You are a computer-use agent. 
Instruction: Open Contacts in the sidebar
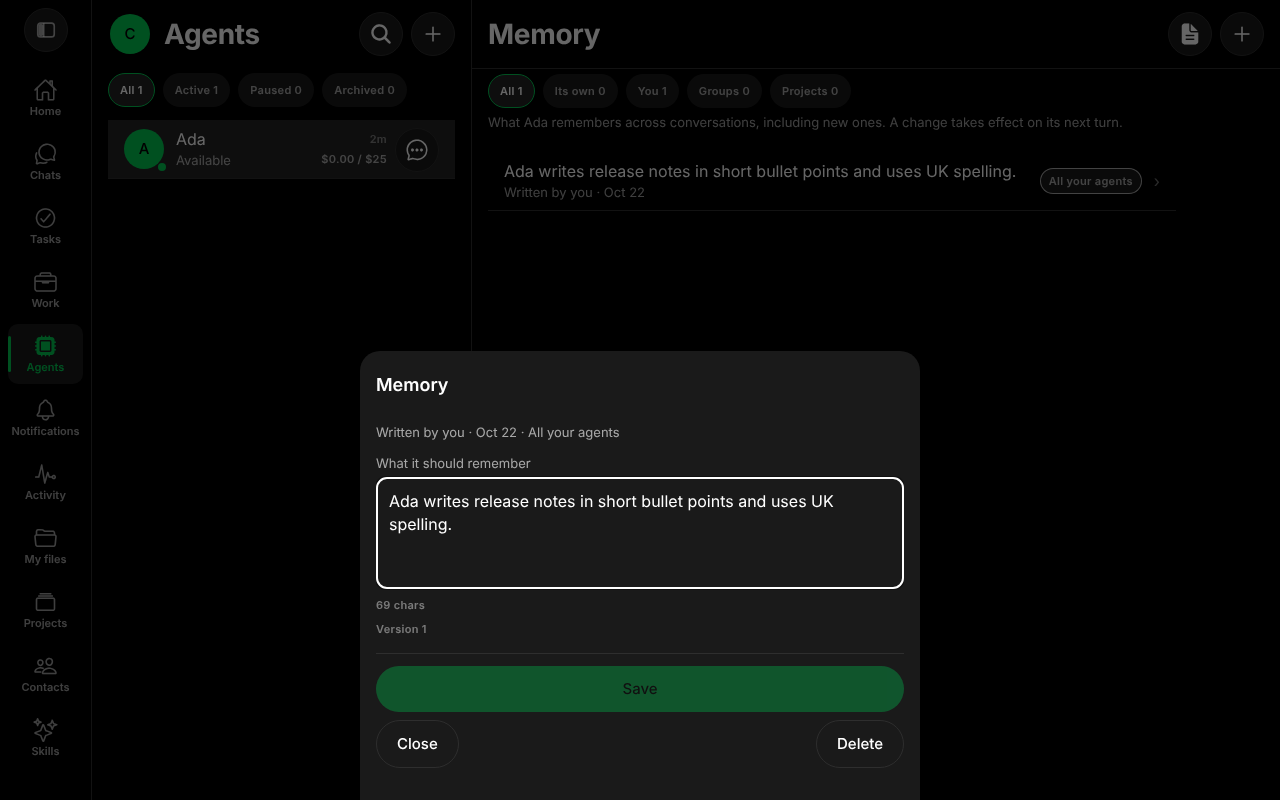coord(45,674)
